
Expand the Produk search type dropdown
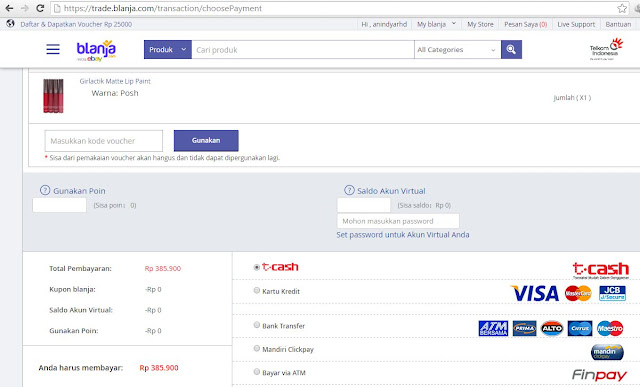168,49
